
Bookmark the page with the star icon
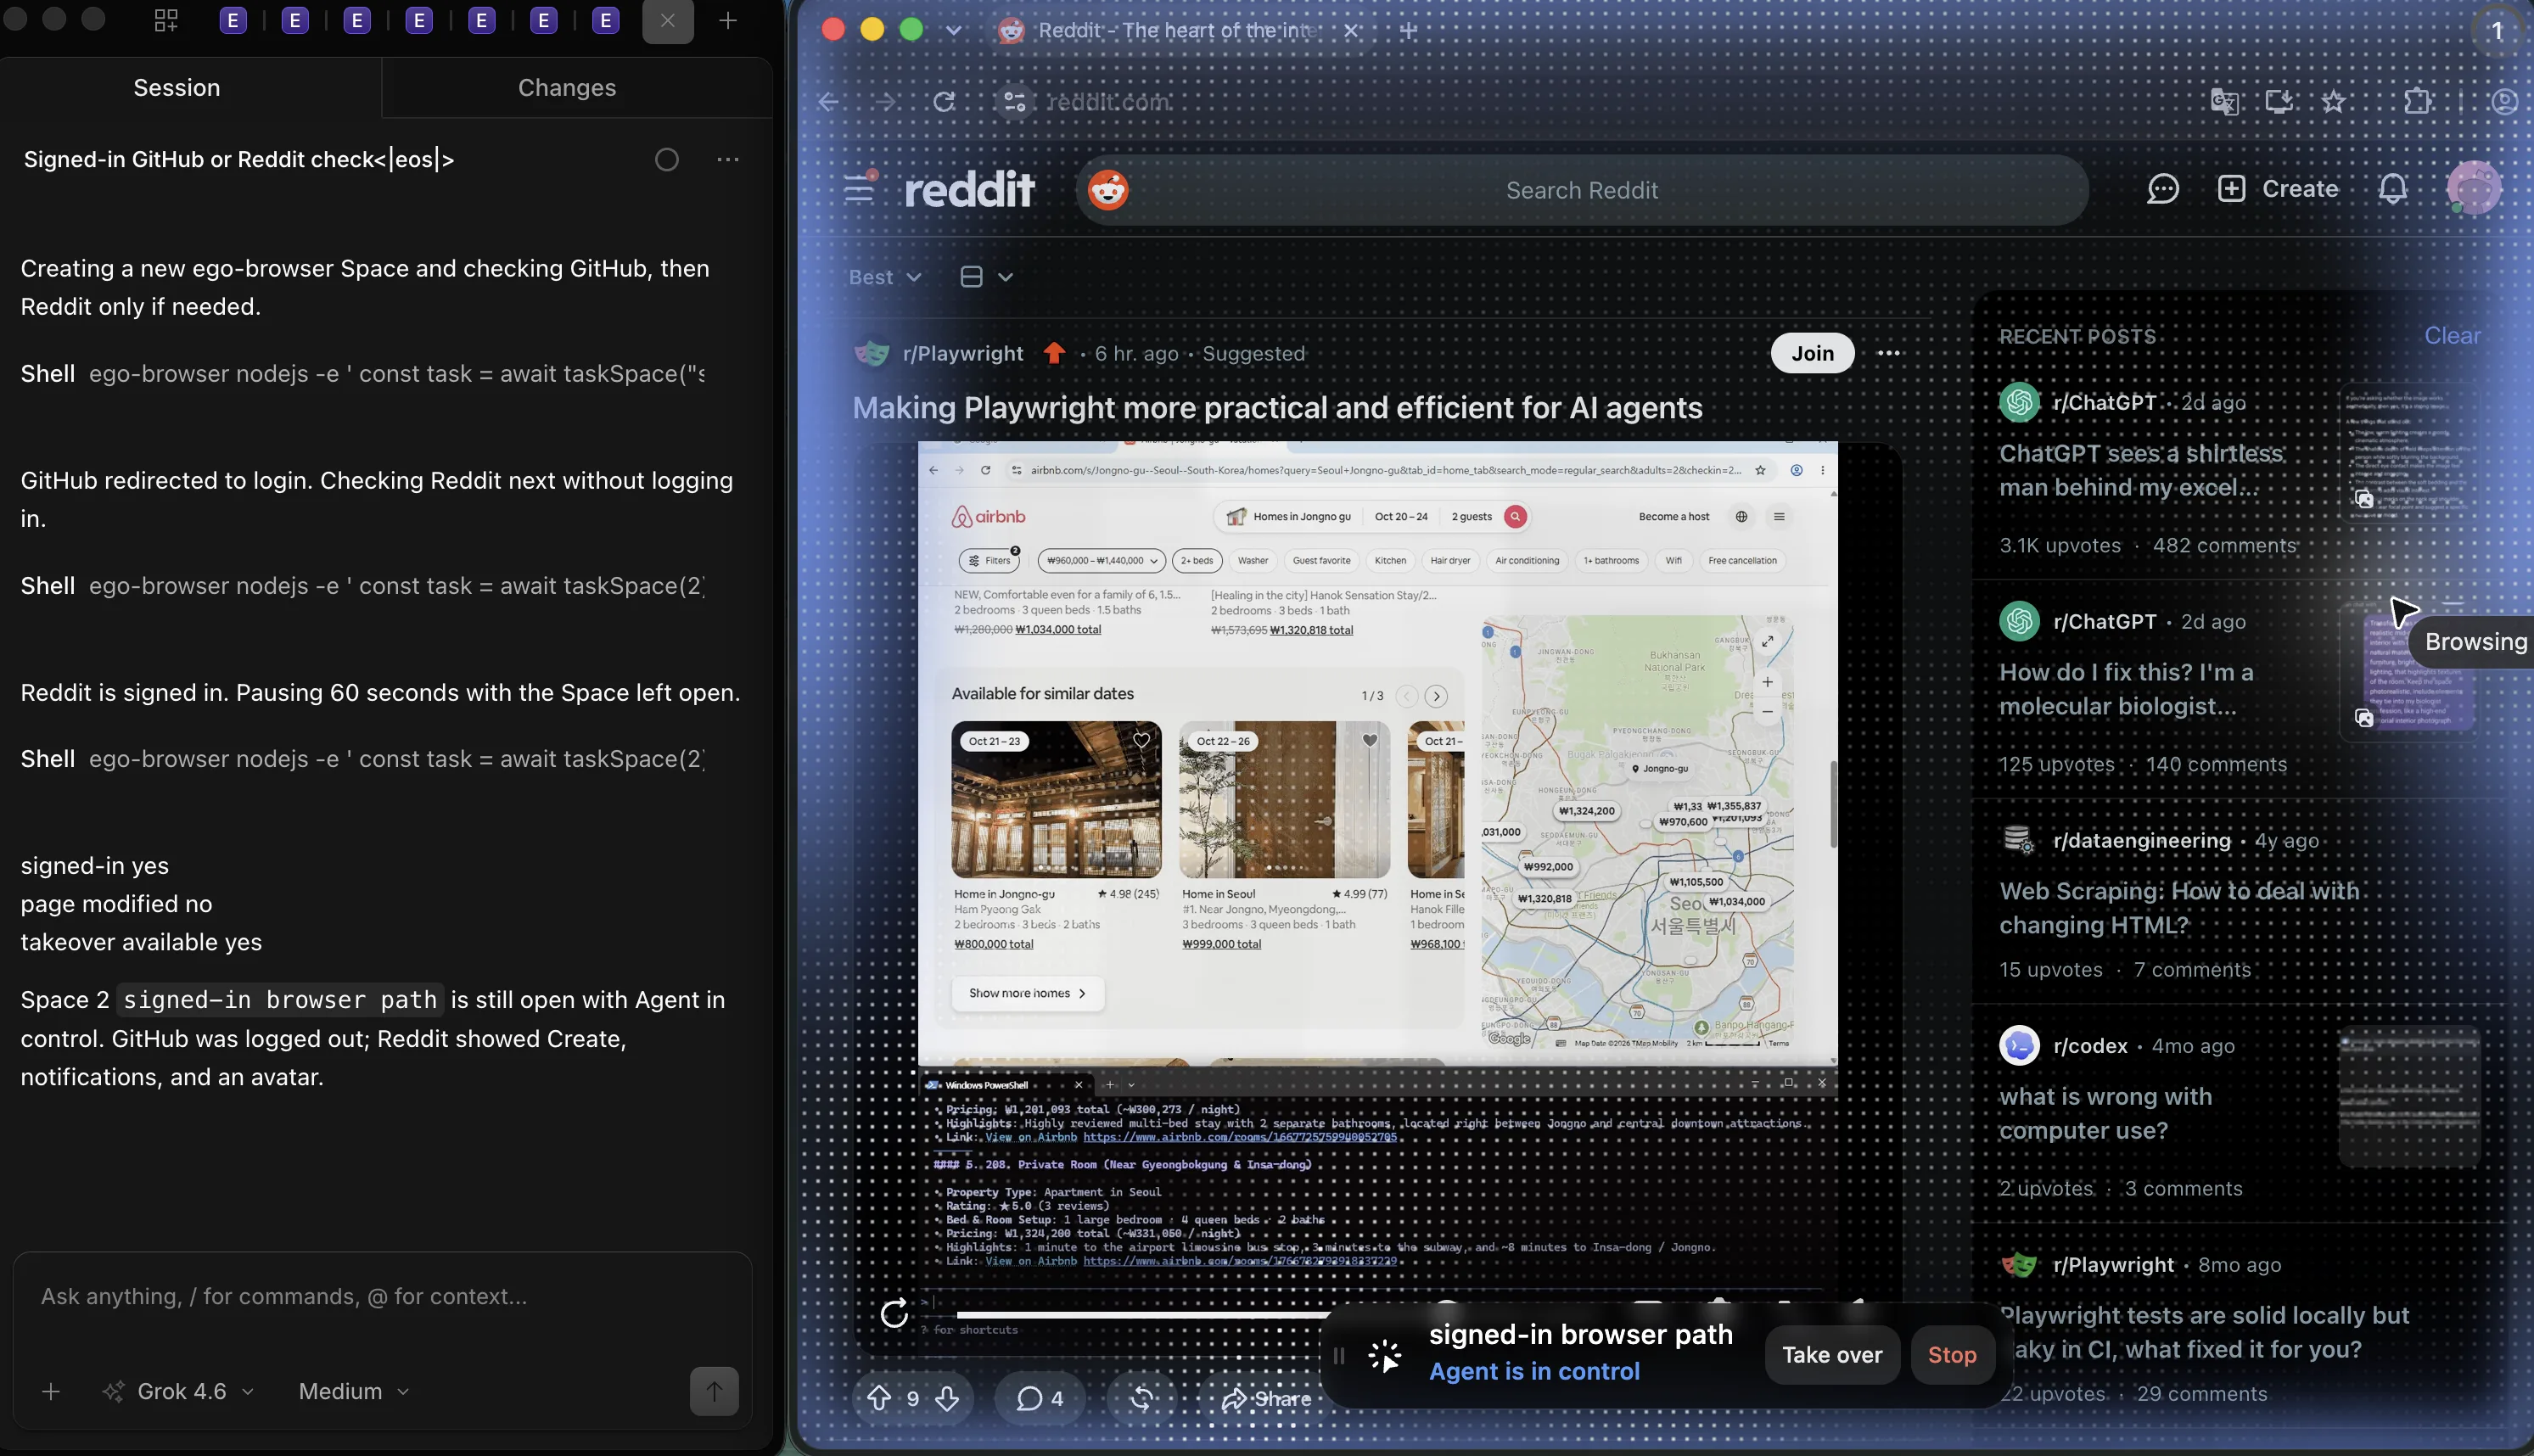click(2334, 102)
